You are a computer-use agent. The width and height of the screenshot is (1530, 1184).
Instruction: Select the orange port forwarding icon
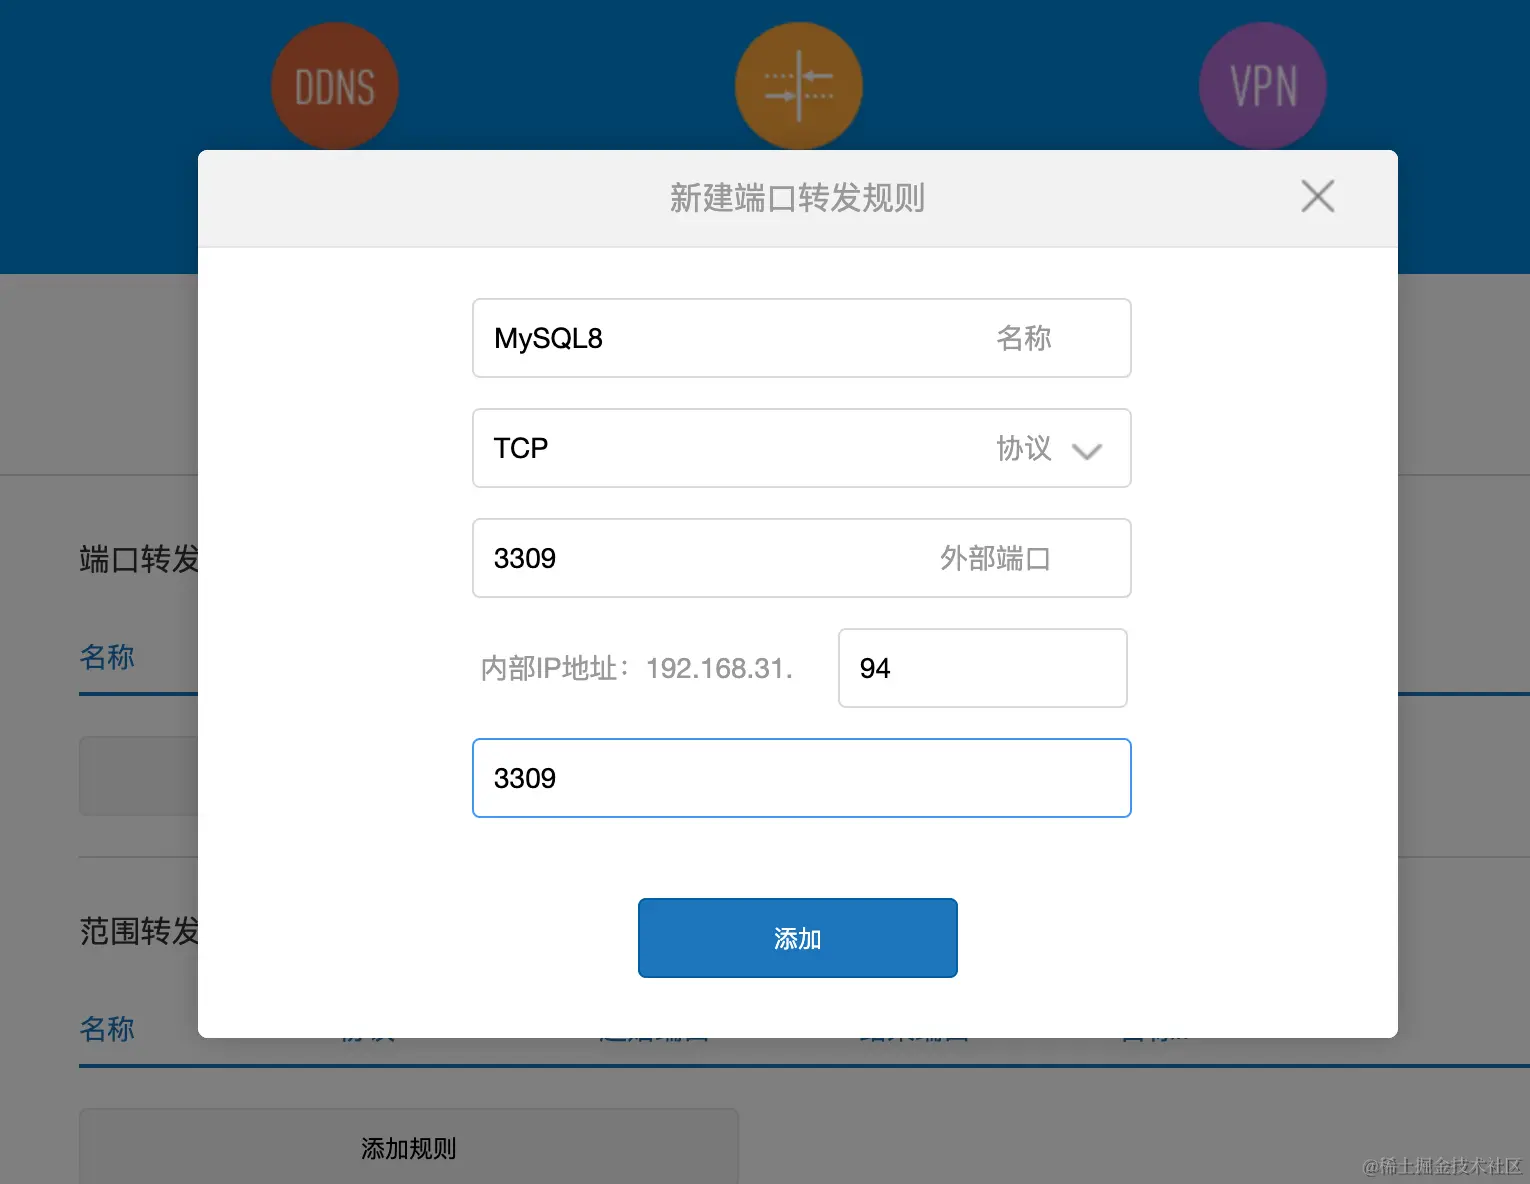[x=798, y=85]
